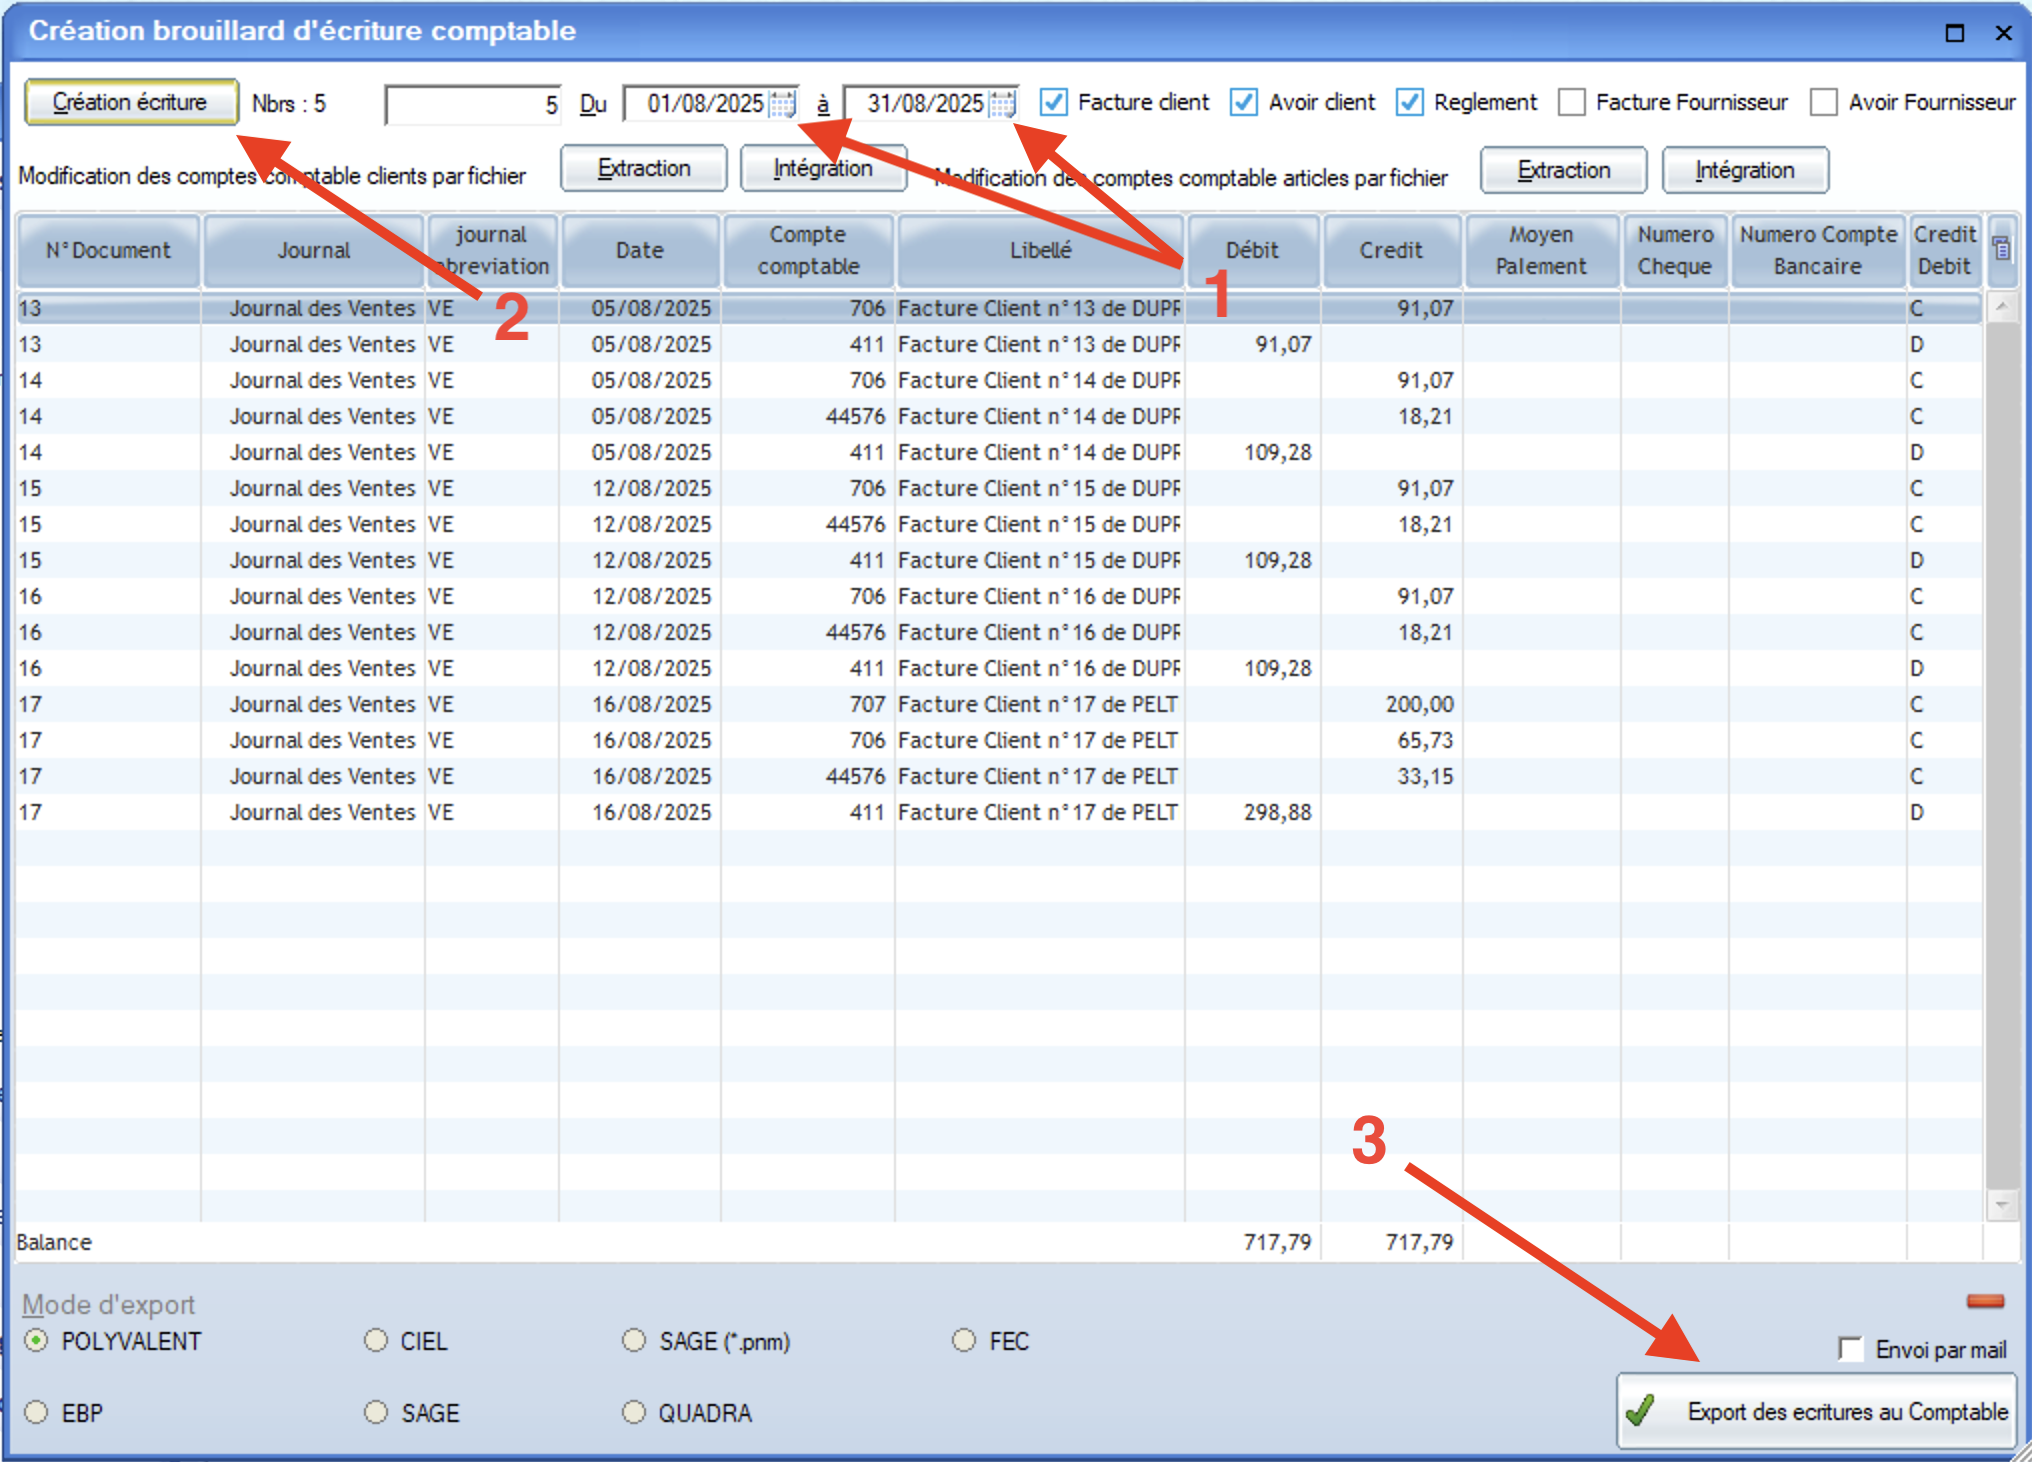Sort by Libellé column header
This screenshot has height=1462, width=2032.
(1040, 250)
